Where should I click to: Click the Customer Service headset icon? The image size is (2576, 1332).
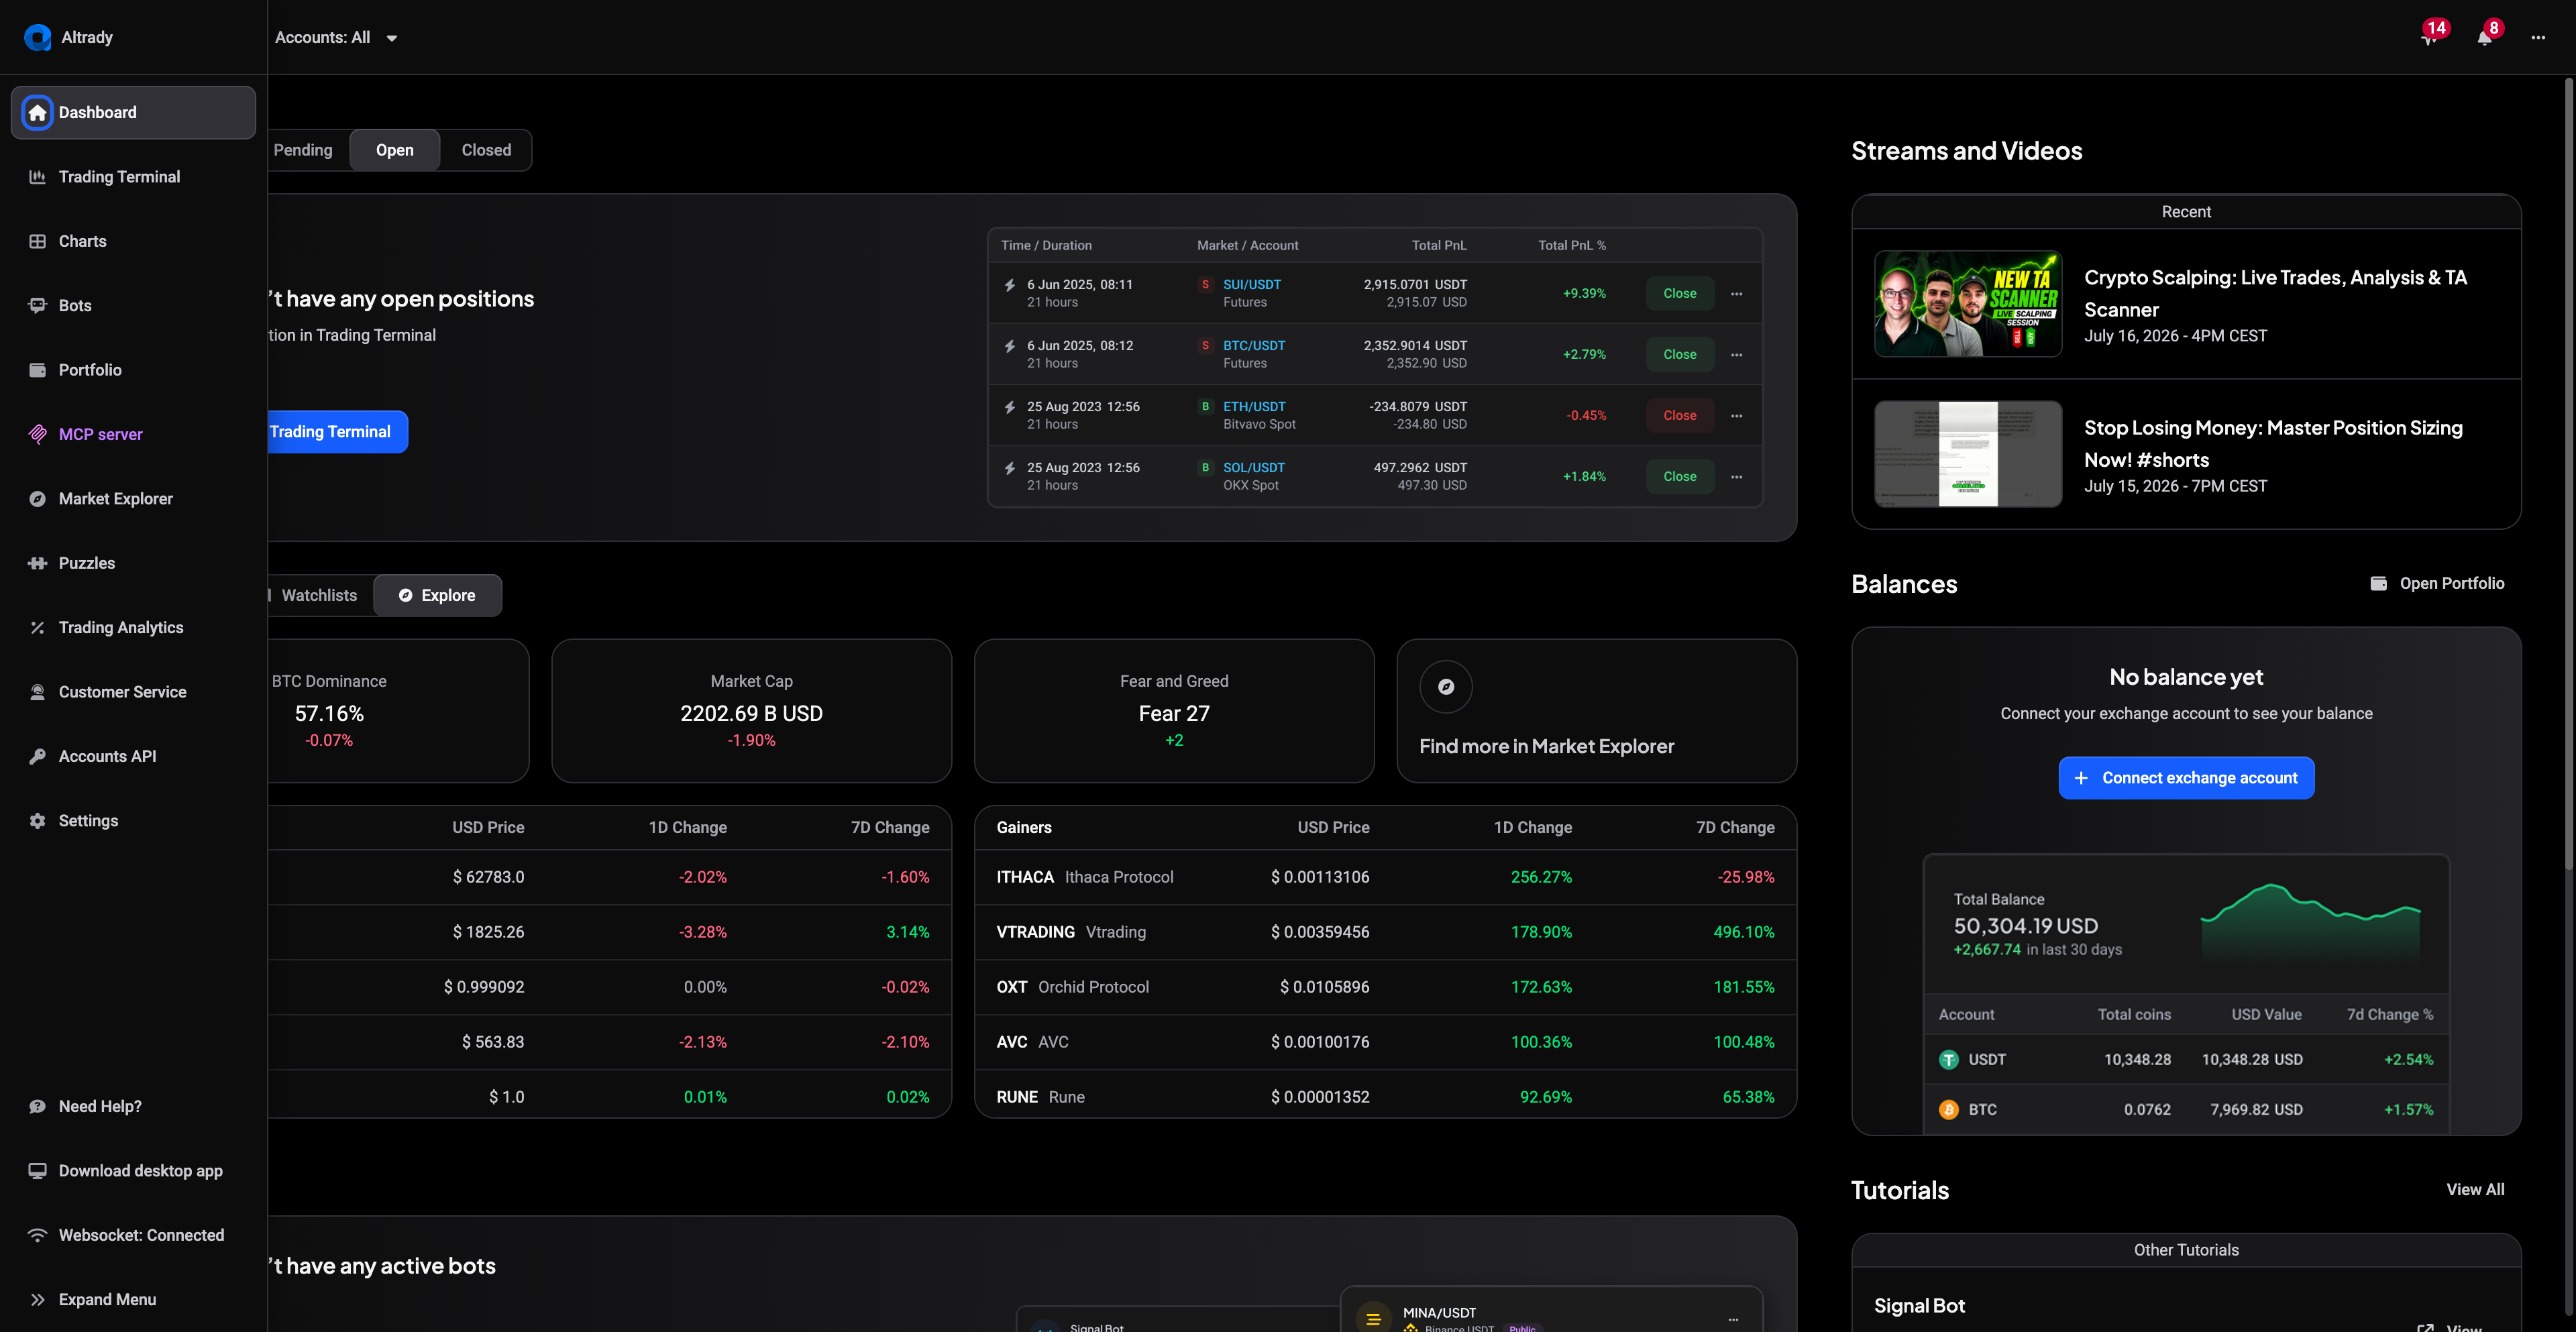point(37,692)
